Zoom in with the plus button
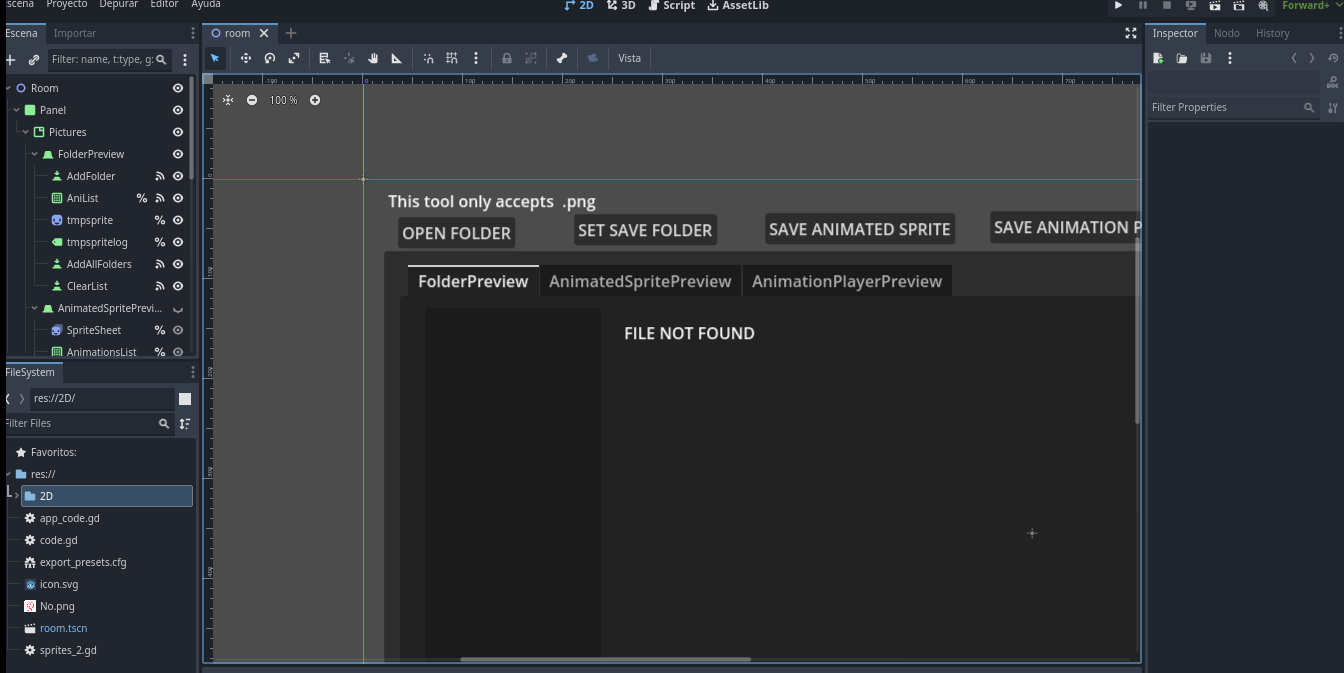The height and width of the screenshot is (673, 1344). tap(315, 100)
